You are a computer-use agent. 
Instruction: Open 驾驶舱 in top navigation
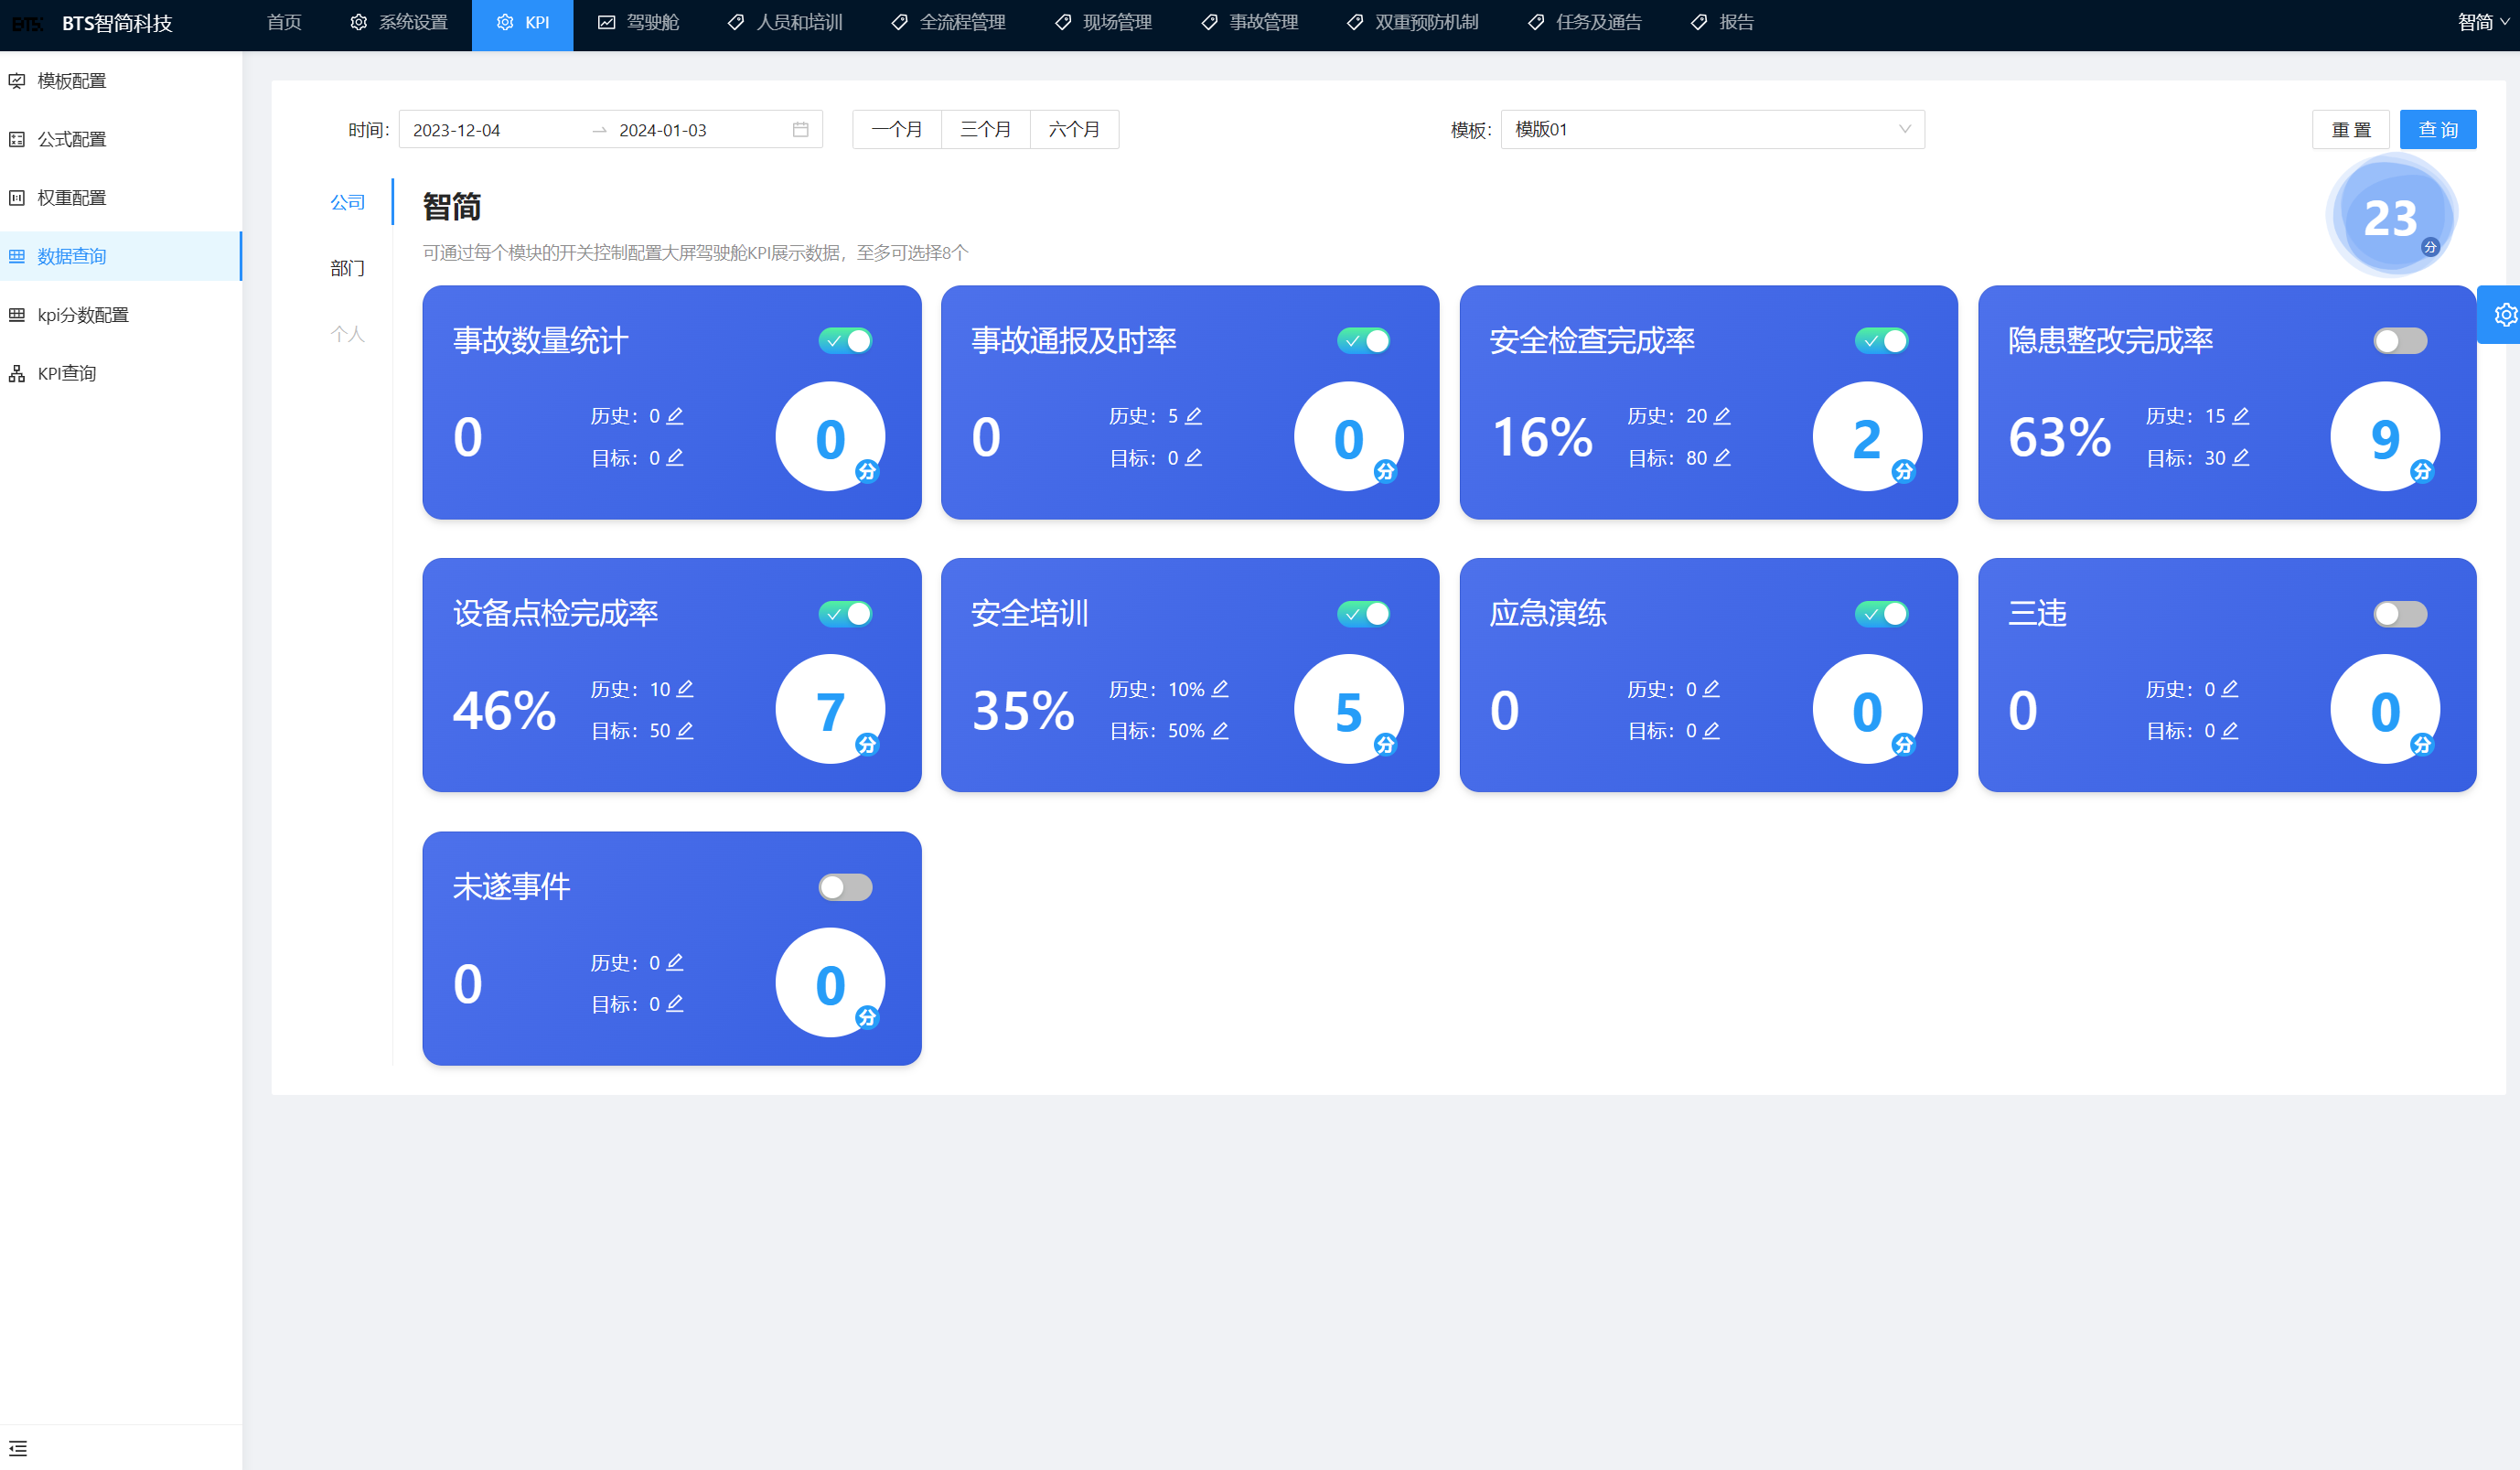(x=639, y=22)
